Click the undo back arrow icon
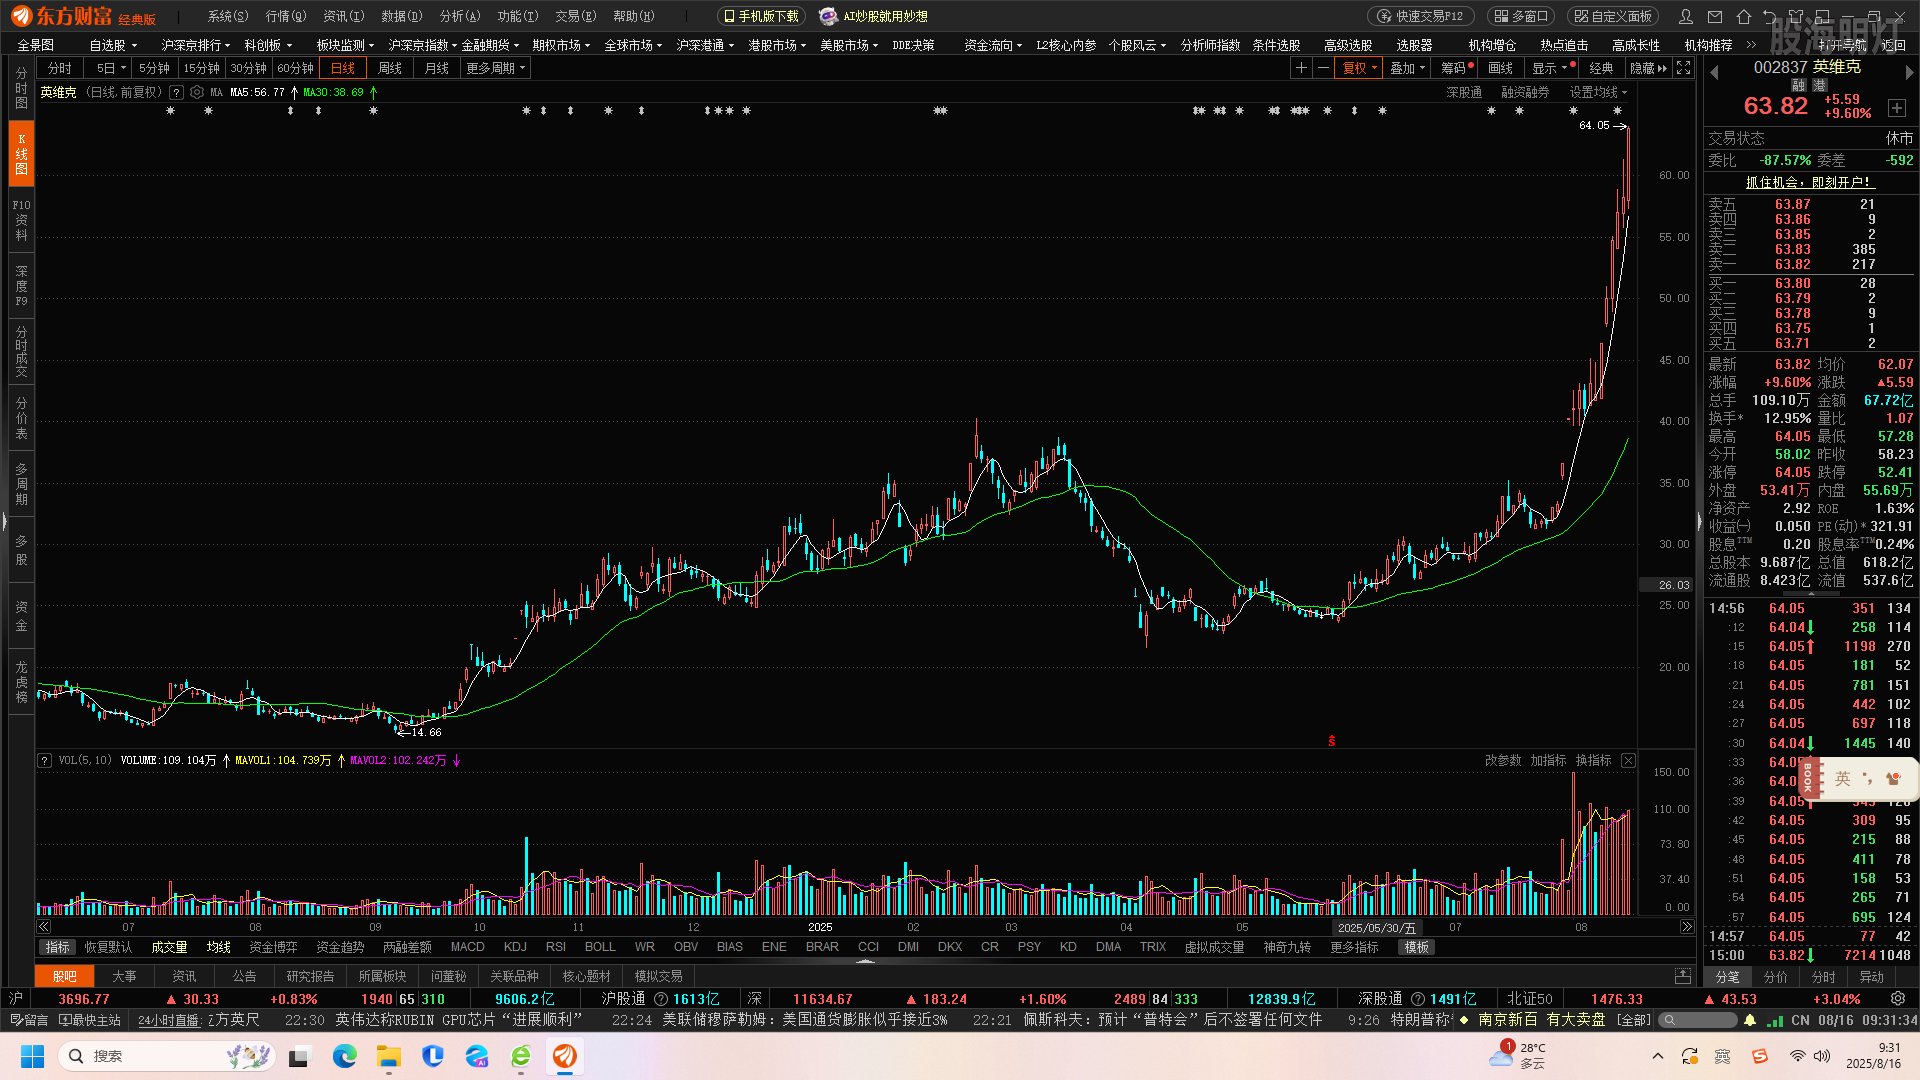This screenshot has width=1920, height=1080. tap(1770, 16)
